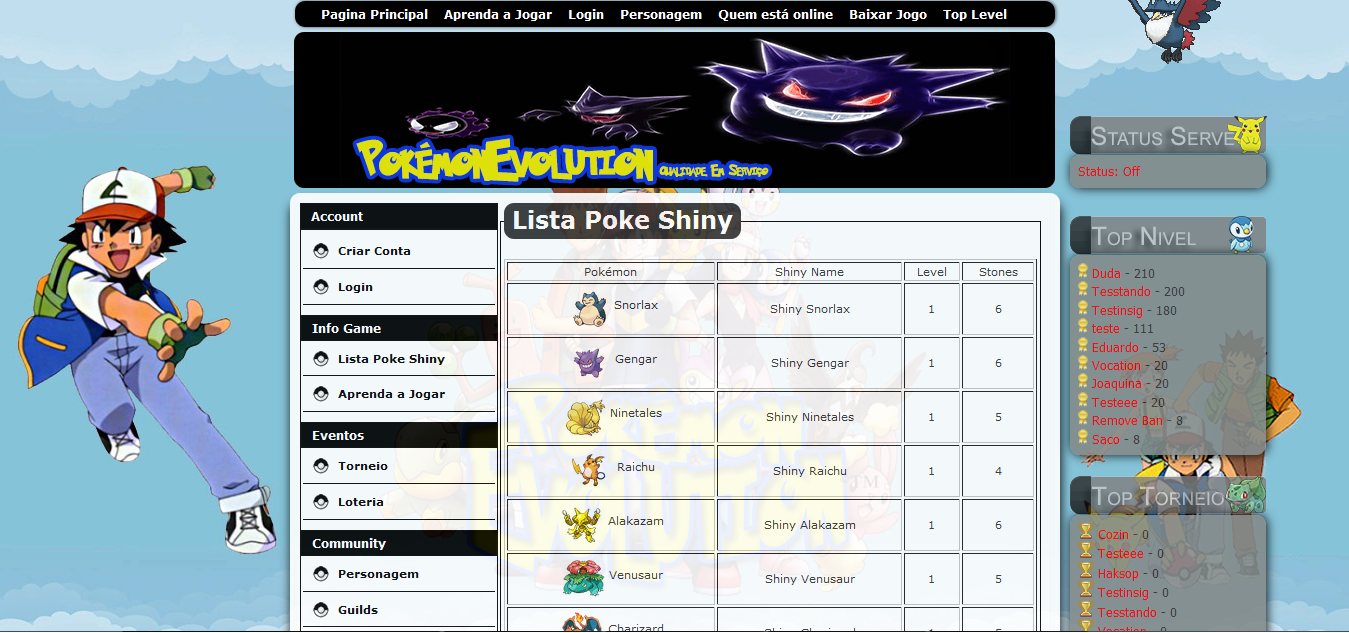Viewport: 1349px width, 633px height.
Task: Click the Lista Poke Shiny page heading
Action: click(x=622, y=221)
